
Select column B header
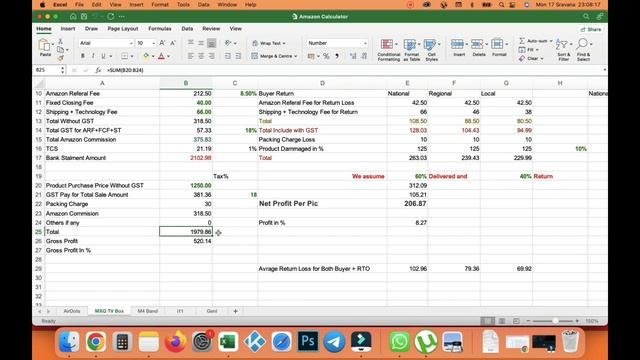click(x=186, y=83)
